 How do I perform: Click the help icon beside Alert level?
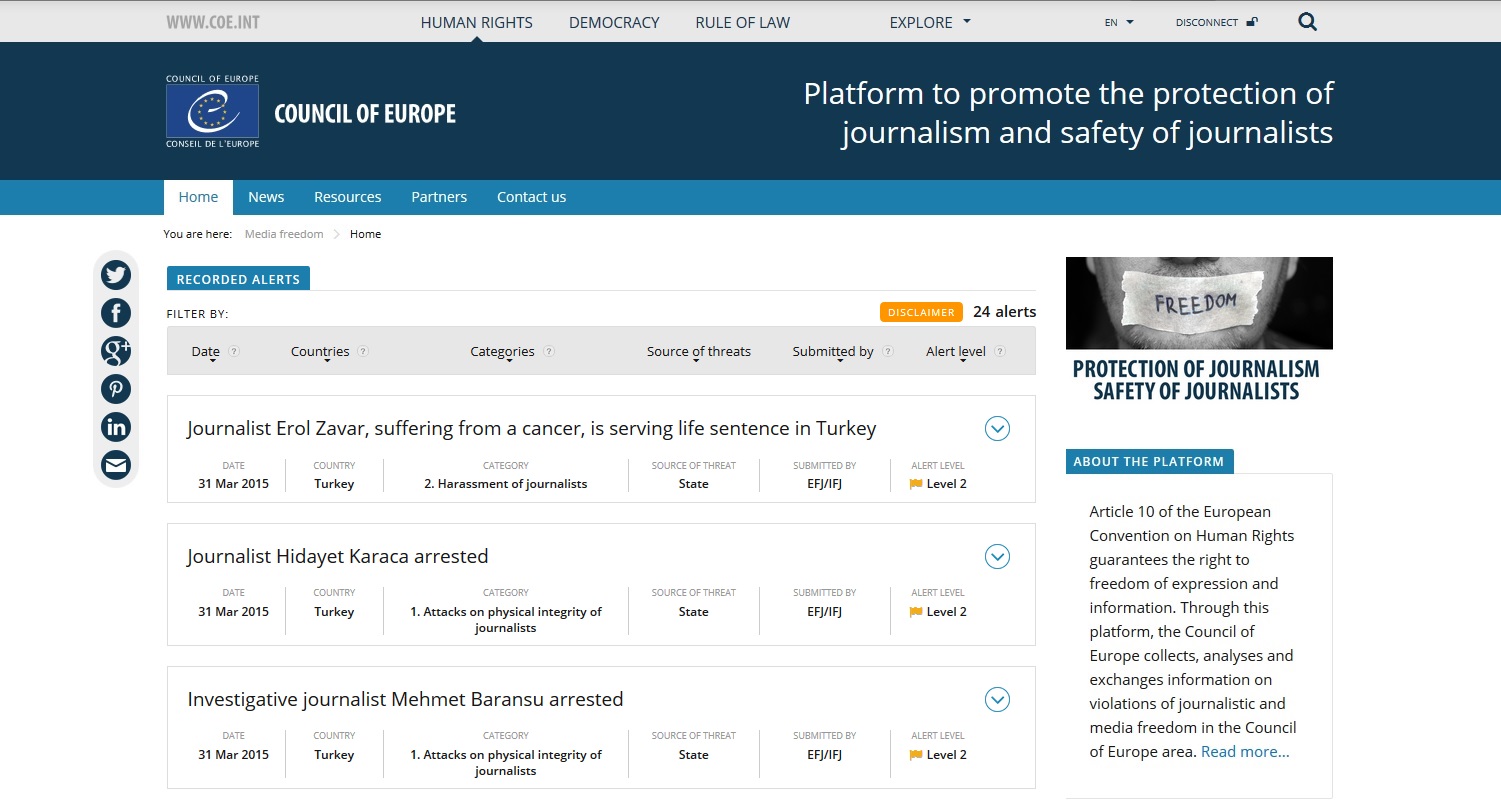point(1001,351)
